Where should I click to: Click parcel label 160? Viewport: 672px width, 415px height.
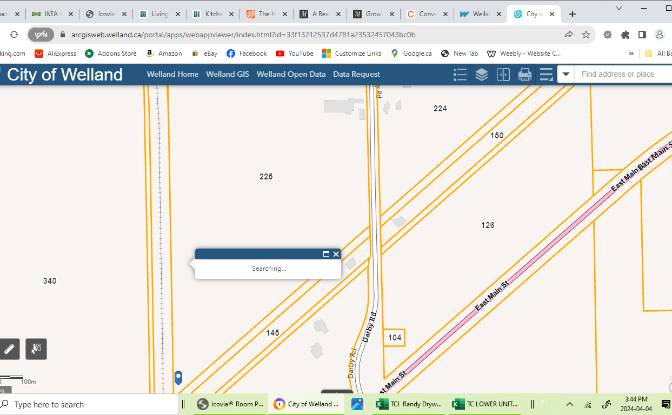[x=497, y=135]
